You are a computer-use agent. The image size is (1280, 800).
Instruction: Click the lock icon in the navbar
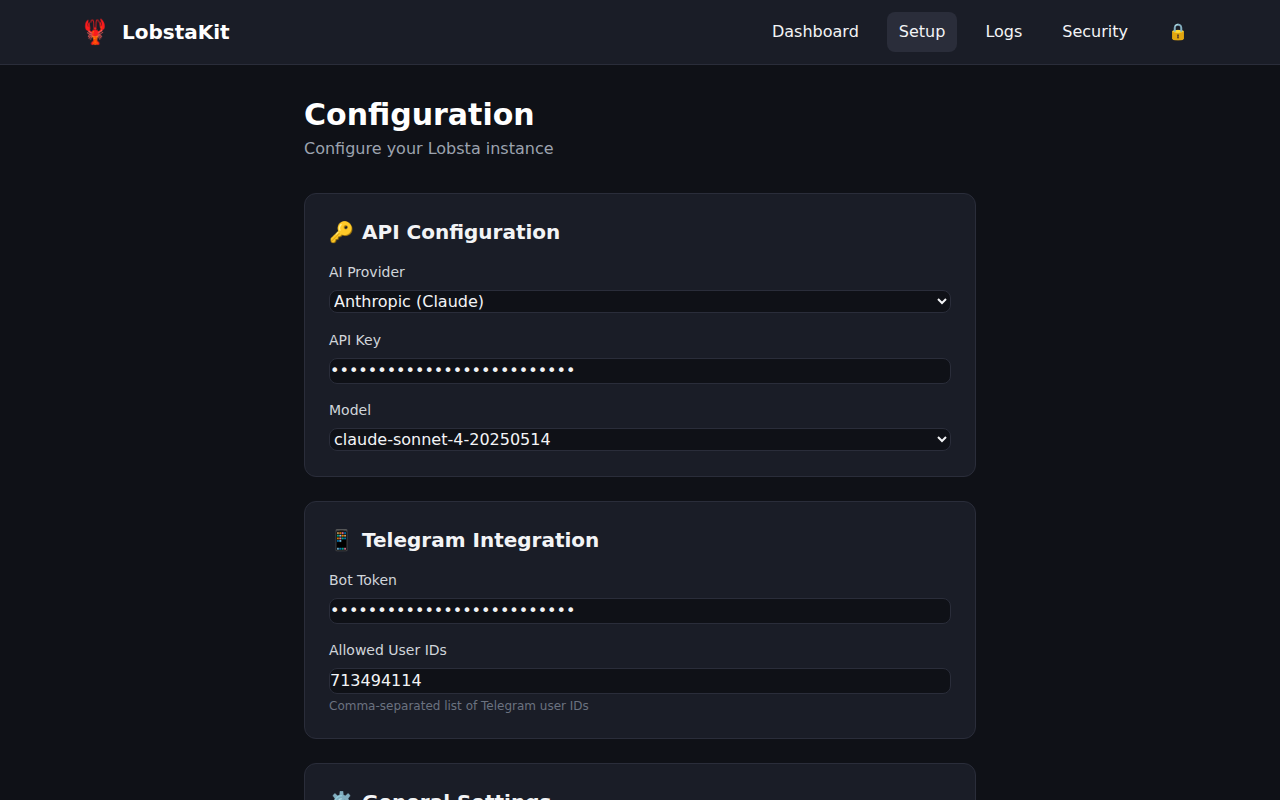click(x=1177, y=31)
